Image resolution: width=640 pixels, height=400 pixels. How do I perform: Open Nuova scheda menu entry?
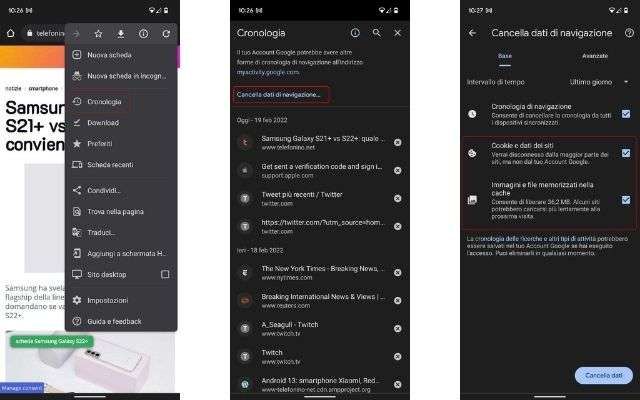pos(121,55)
